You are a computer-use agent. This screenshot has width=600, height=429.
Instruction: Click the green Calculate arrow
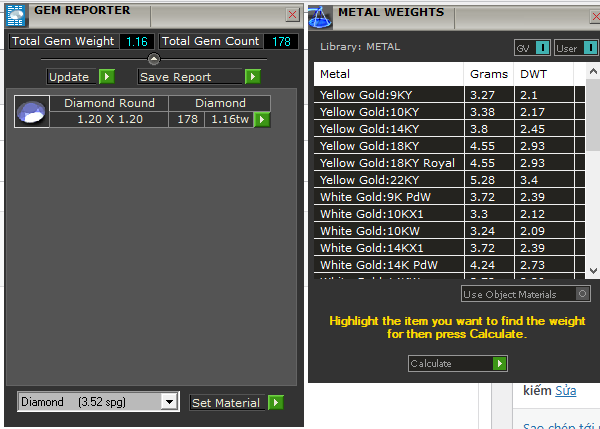click(499, 364)
